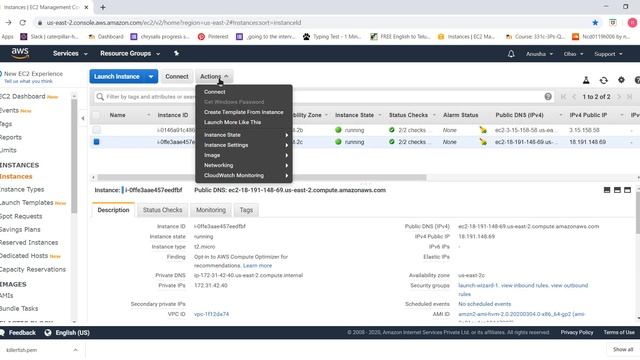The height and width of the screenshot is (360, 640).
Task: Click the globe language icon
Action: pos(48,333)
